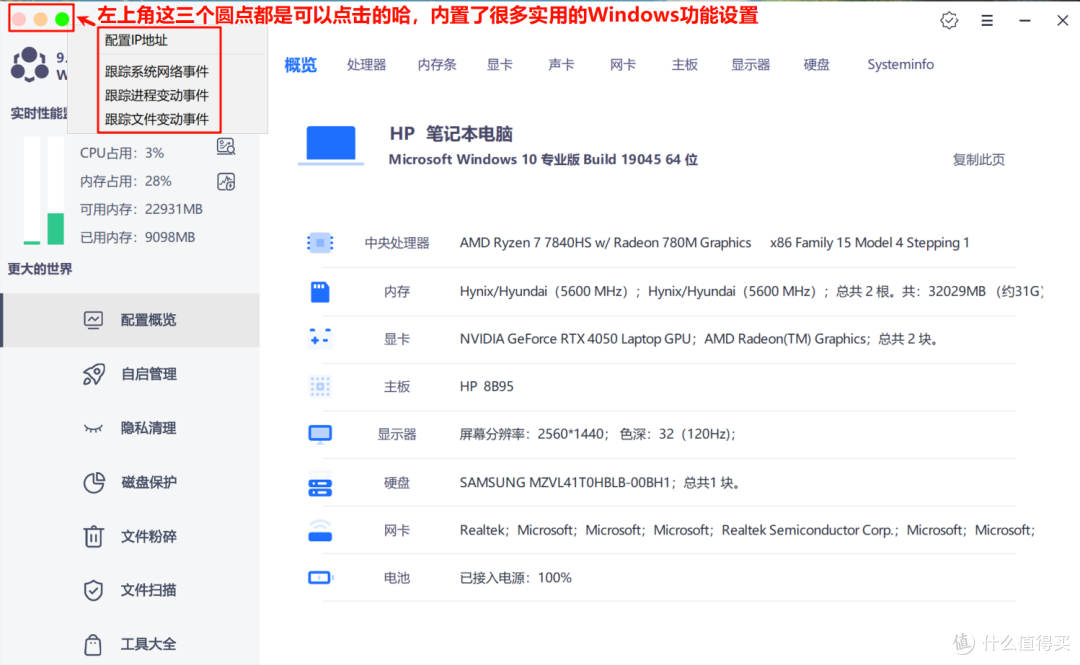Open 隐私清理 label in sidebar
1080x665 pixels.
click(149, 428)
